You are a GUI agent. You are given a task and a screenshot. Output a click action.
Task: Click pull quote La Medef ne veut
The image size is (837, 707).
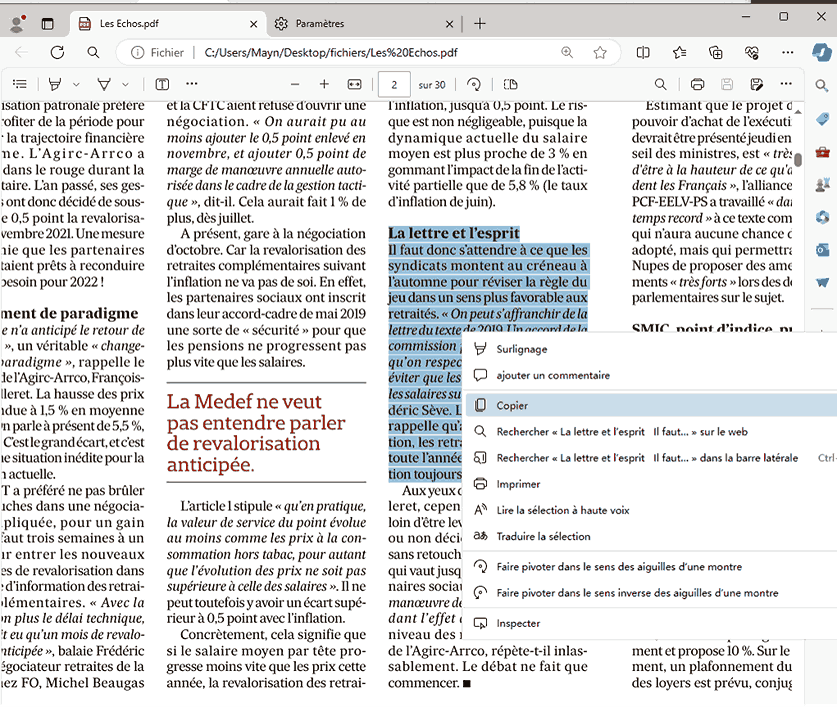[x=256, y=433]
